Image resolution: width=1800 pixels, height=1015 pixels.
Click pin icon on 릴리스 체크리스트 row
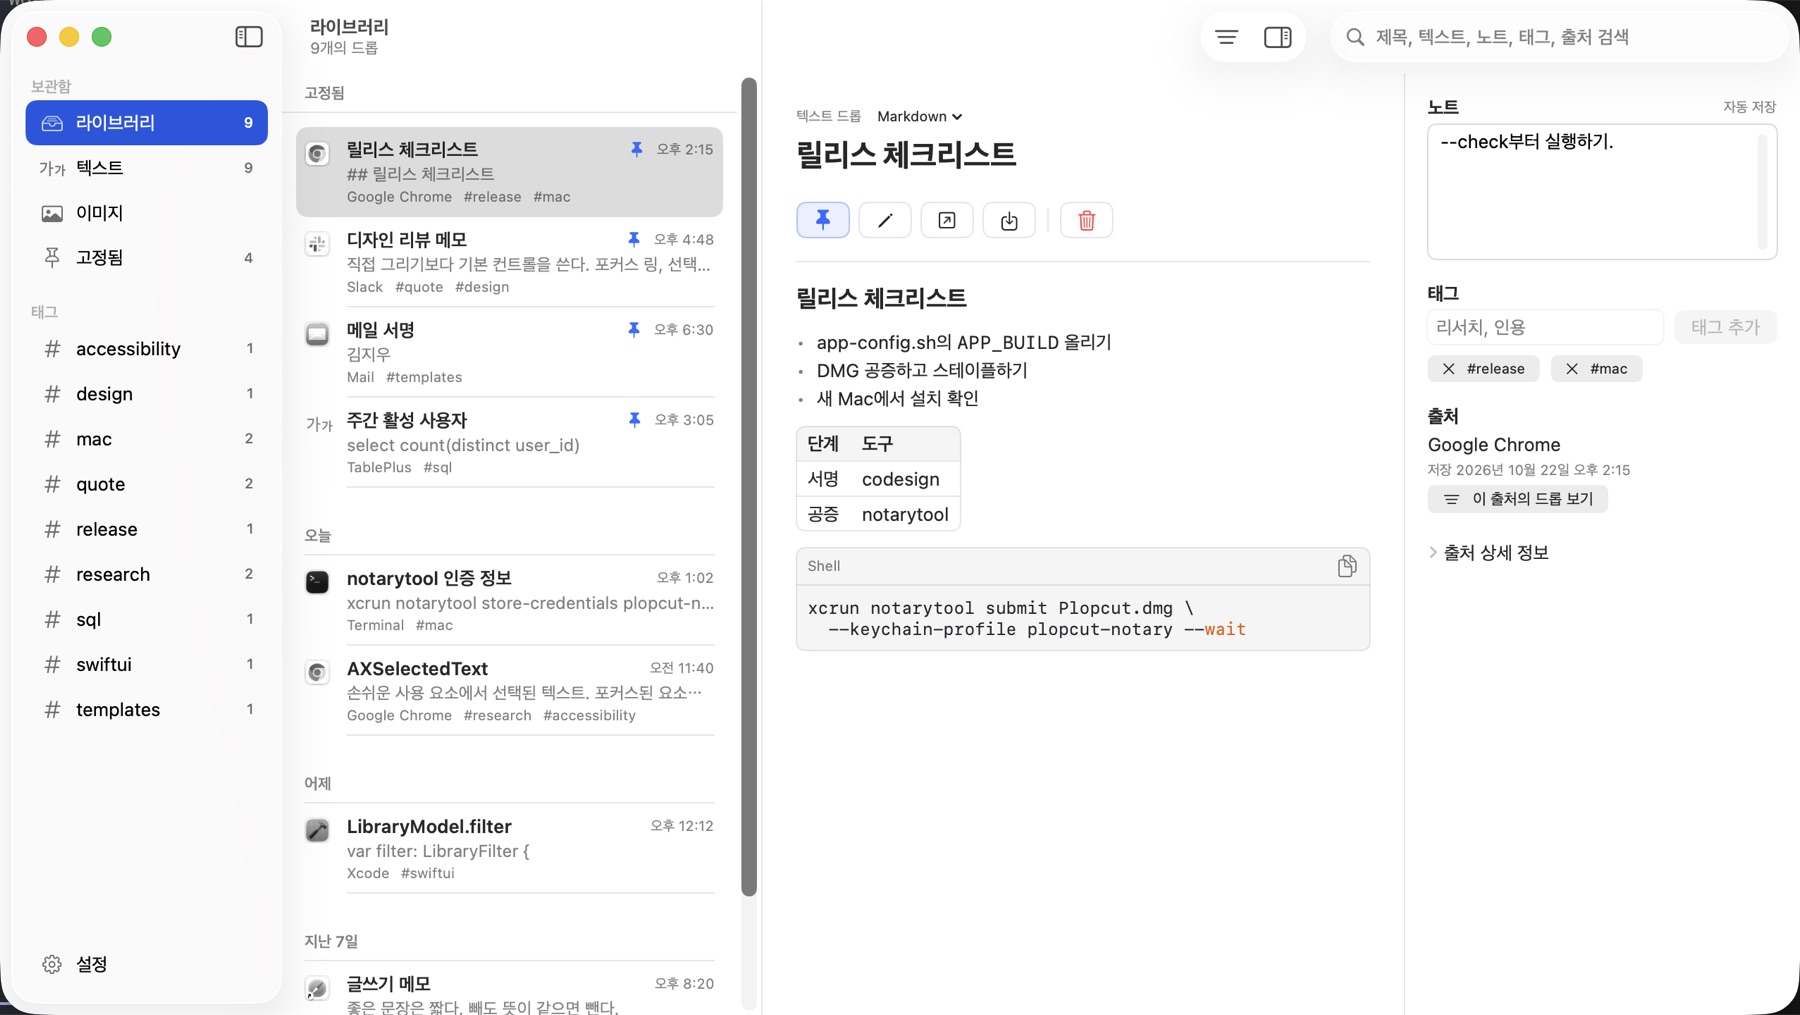[636, 149]
